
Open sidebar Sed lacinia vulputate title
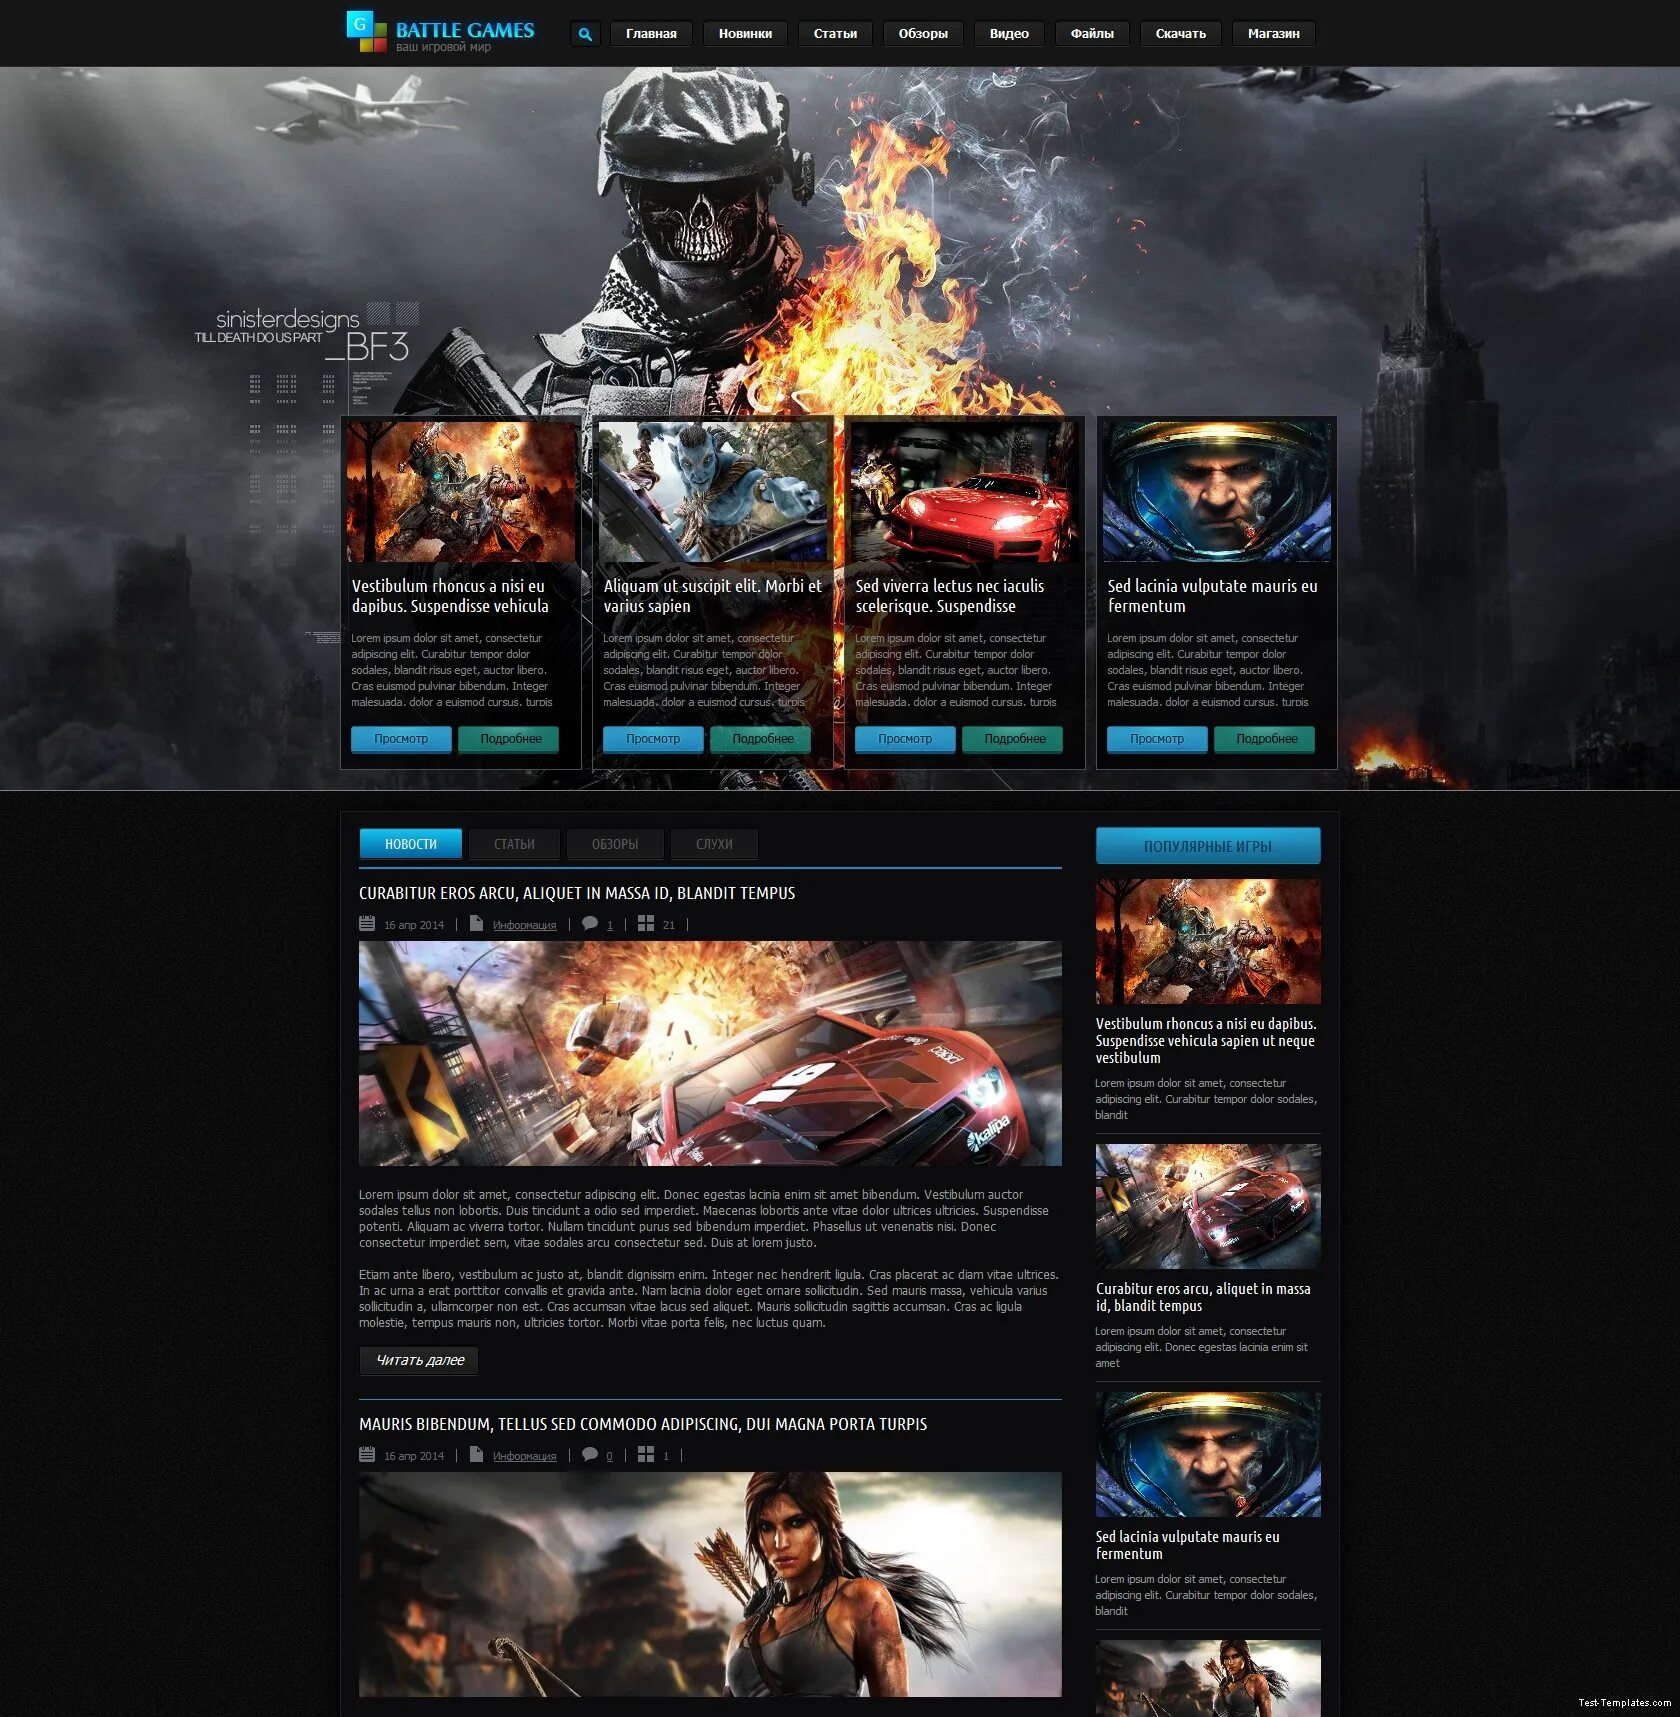pos(1187,1545)
